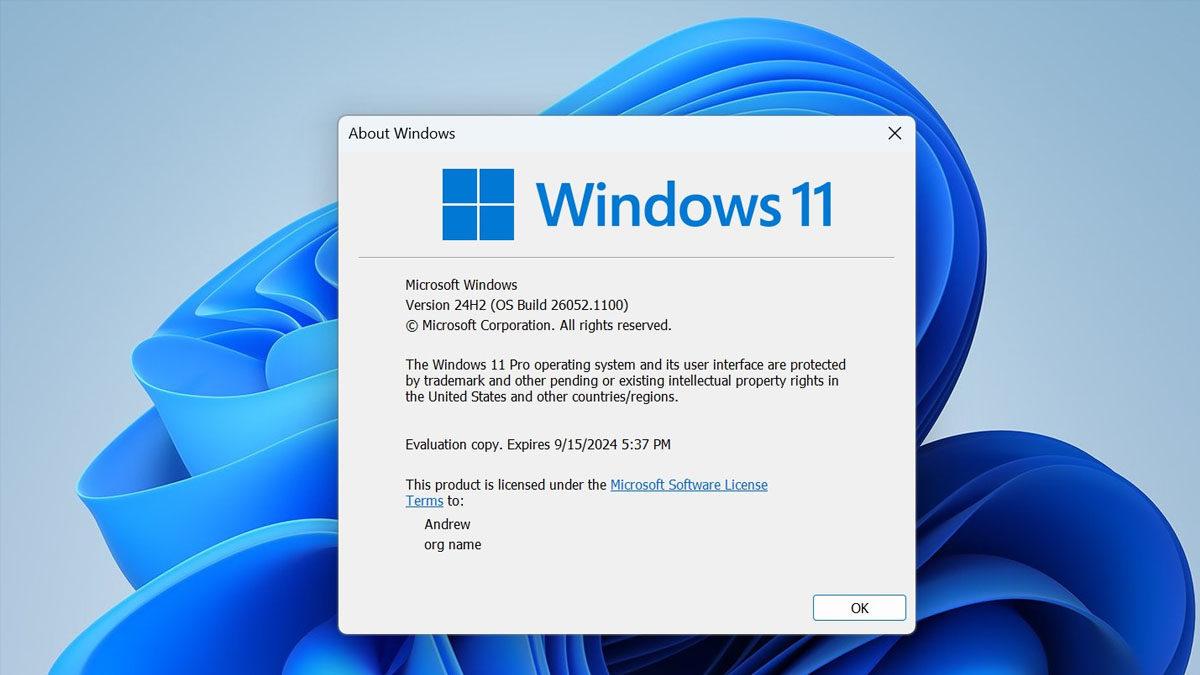The width and height of the screenshot is (1200, 675).
Task: Close the About Windows dialog
Action: (x=893, y=133)
